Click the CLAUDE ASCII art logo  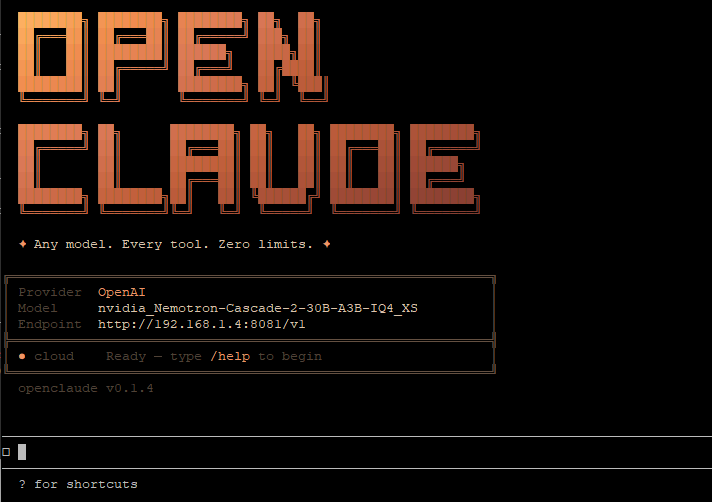click(249, 169)
